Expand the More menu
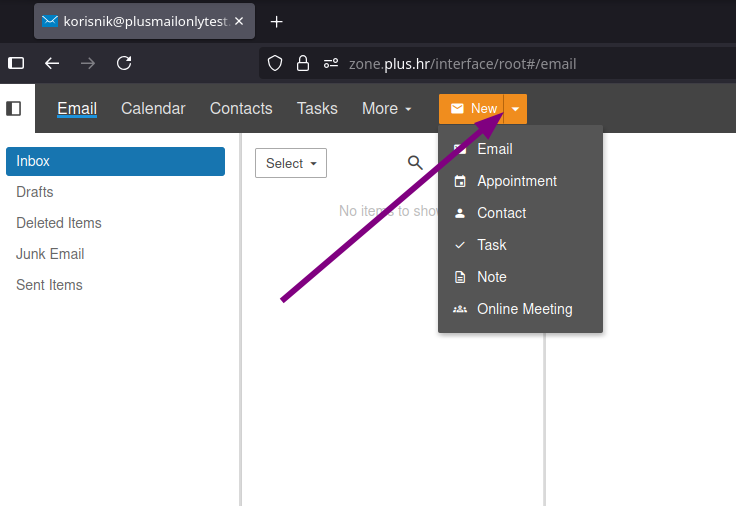 [387, 108]
